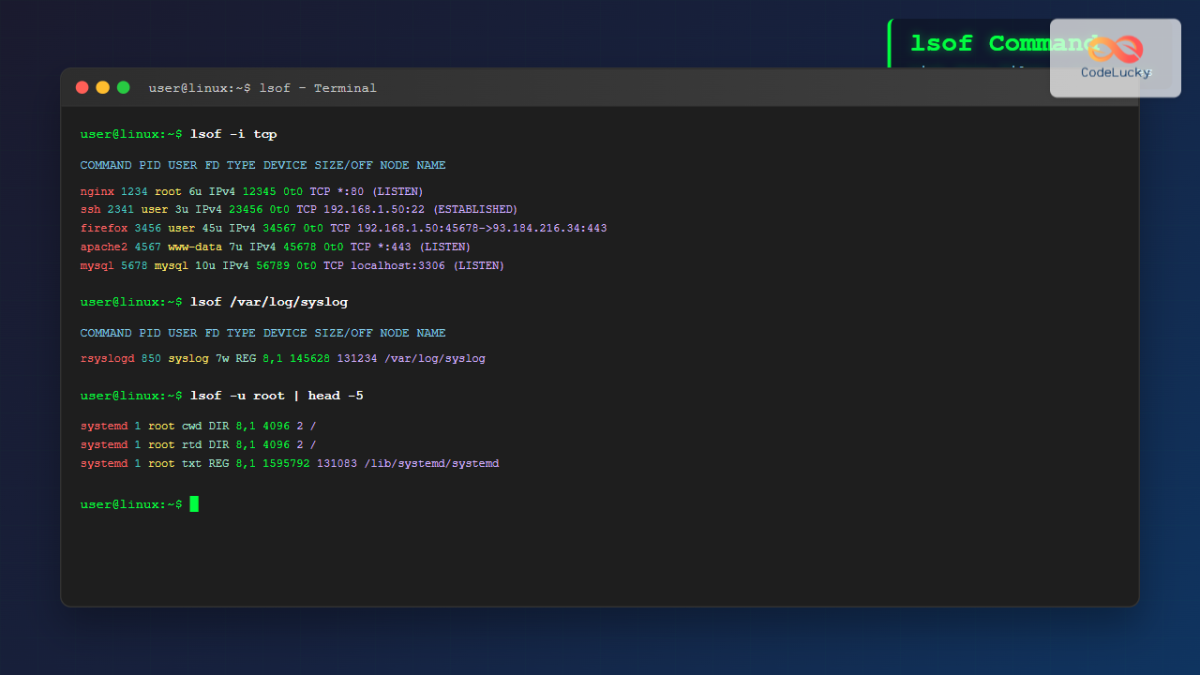Click the mysql process name

tap(97, 265)
